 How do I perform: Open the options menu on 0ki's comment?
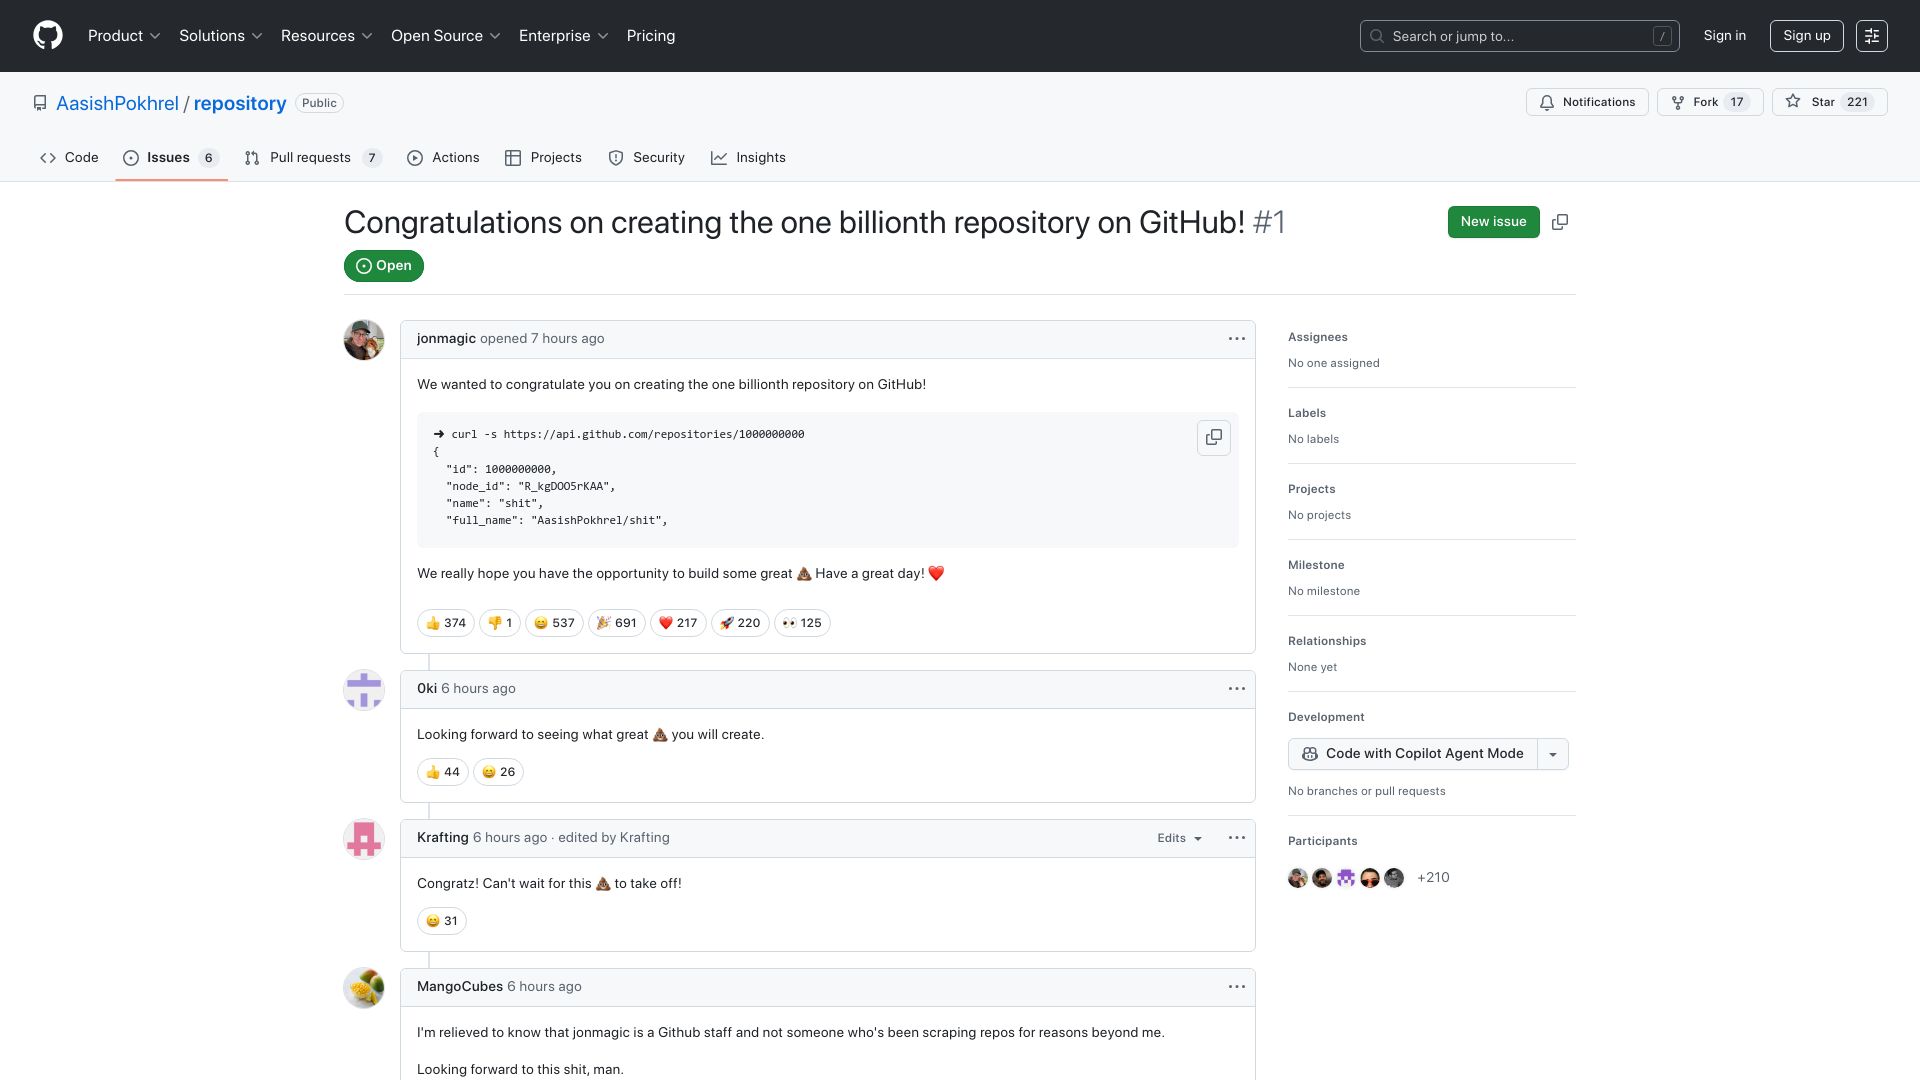coord(1237,689)
